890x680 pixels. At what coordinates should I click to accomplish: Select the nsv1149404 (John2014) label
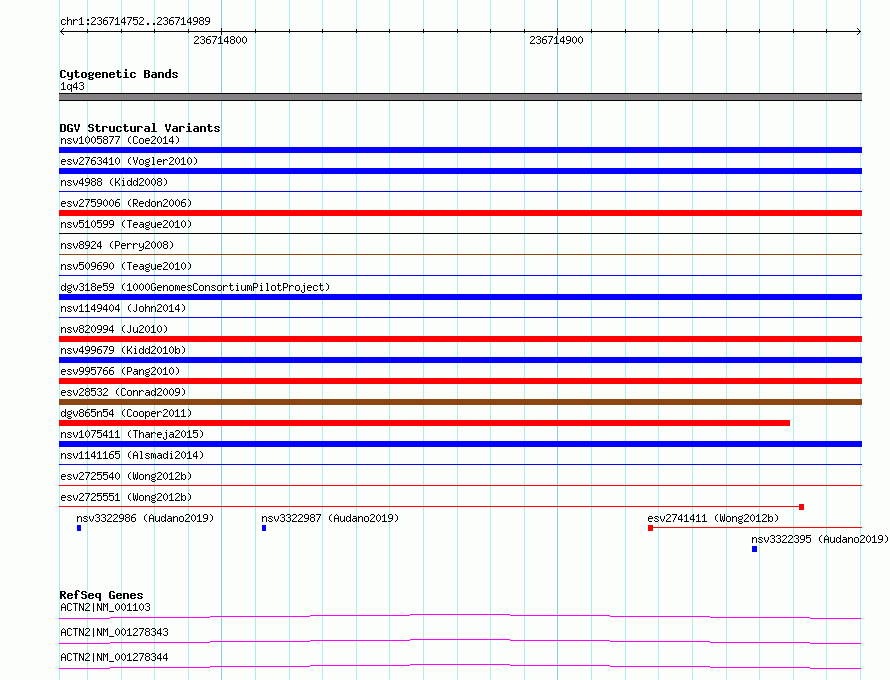123,308
